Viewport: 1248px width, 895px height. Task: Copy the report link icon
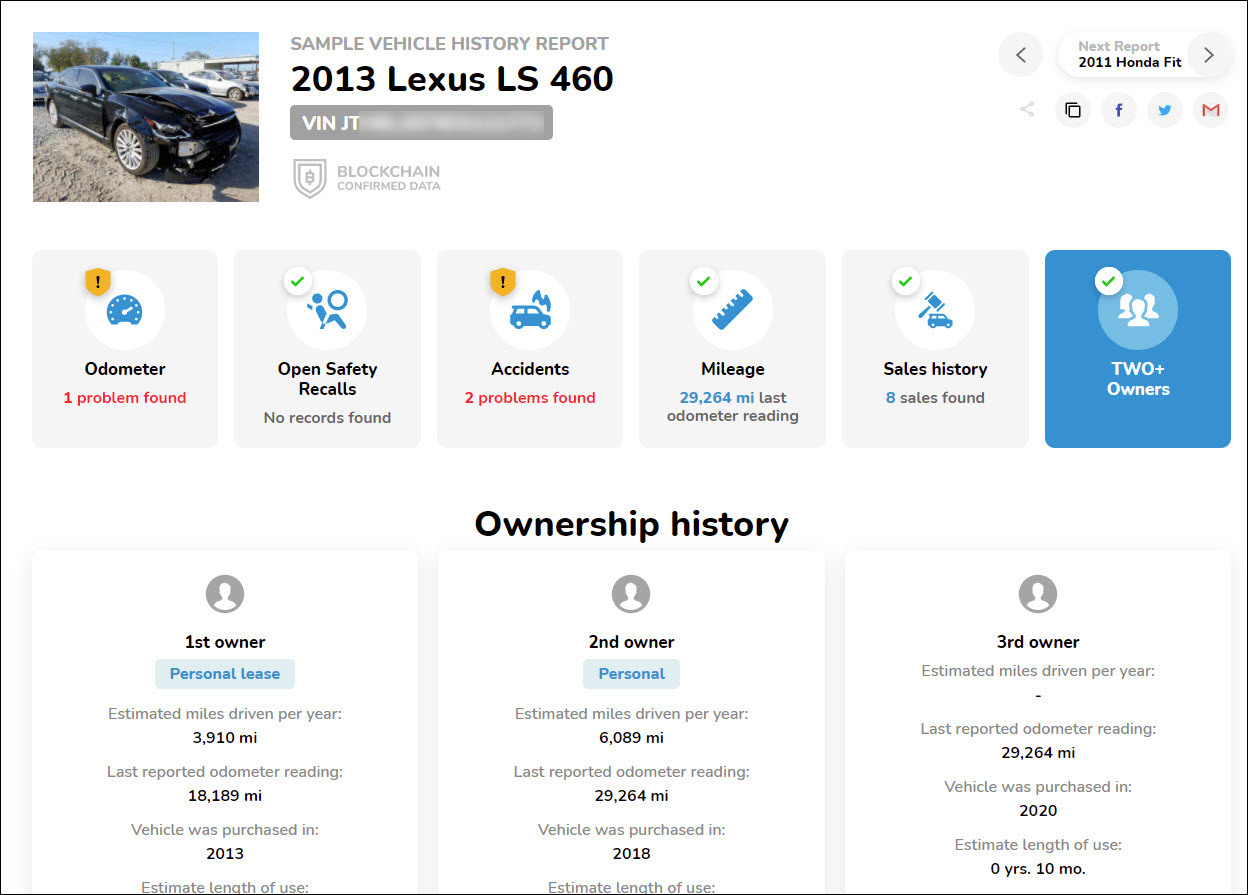(x=1073, y=110)
